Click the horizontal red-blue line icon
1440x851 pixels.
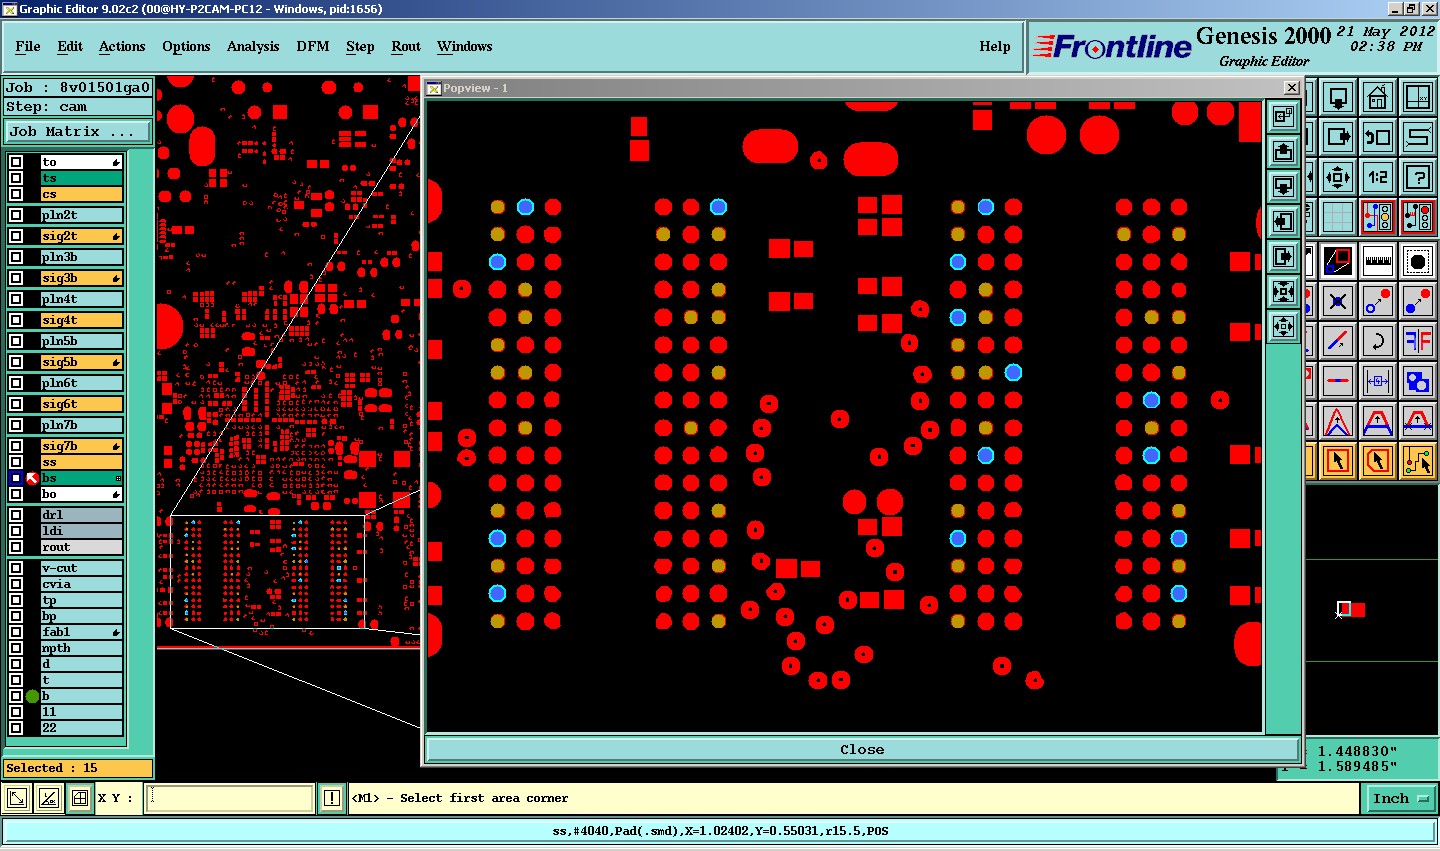tap(1338, 381)
